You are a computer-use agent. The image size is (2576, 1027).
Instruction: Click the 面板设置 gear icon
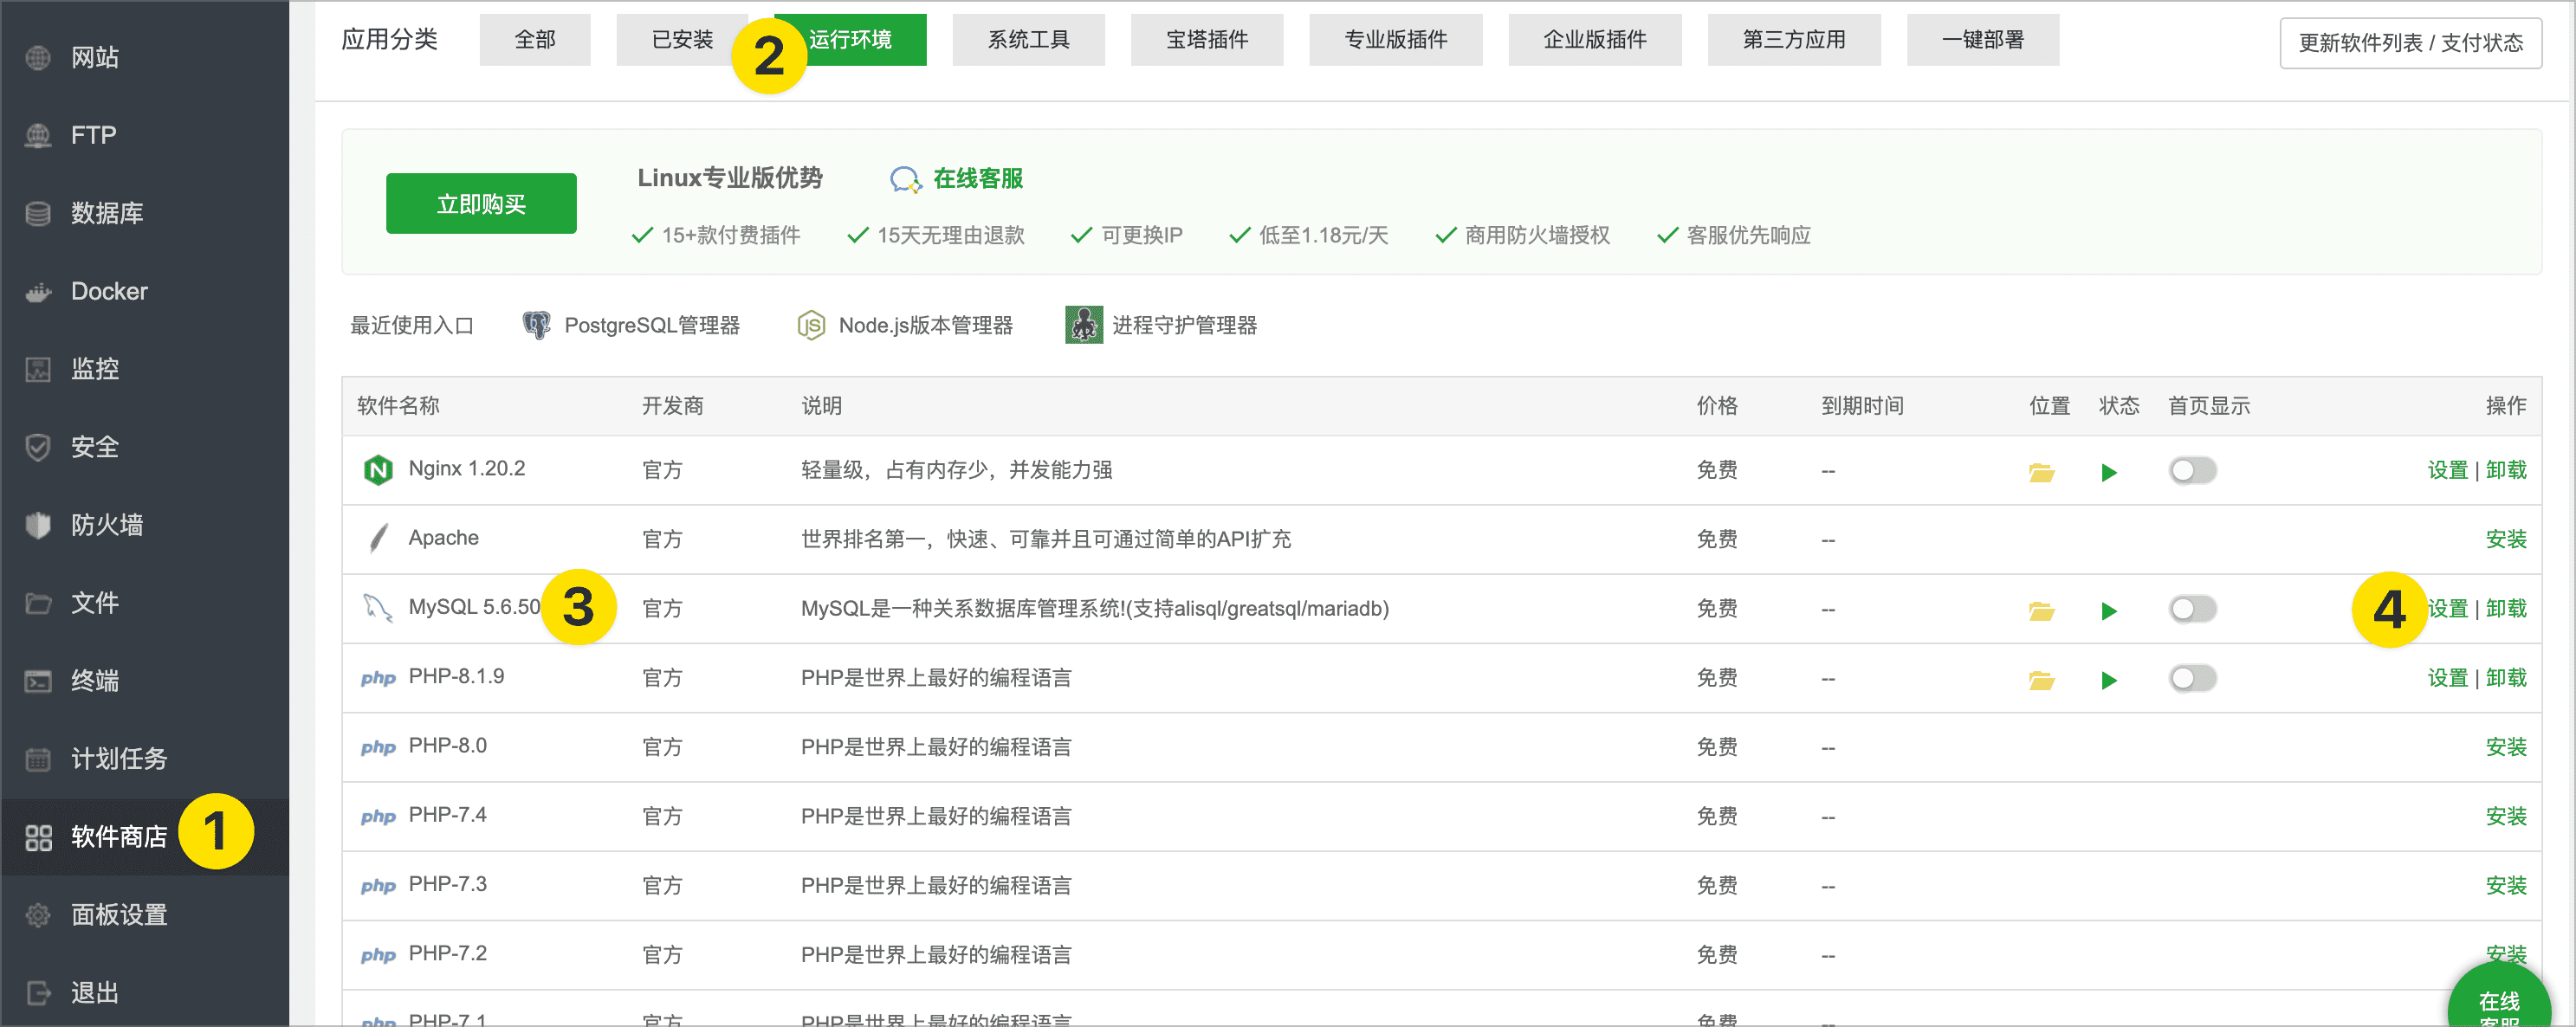[x=38, y=915]
